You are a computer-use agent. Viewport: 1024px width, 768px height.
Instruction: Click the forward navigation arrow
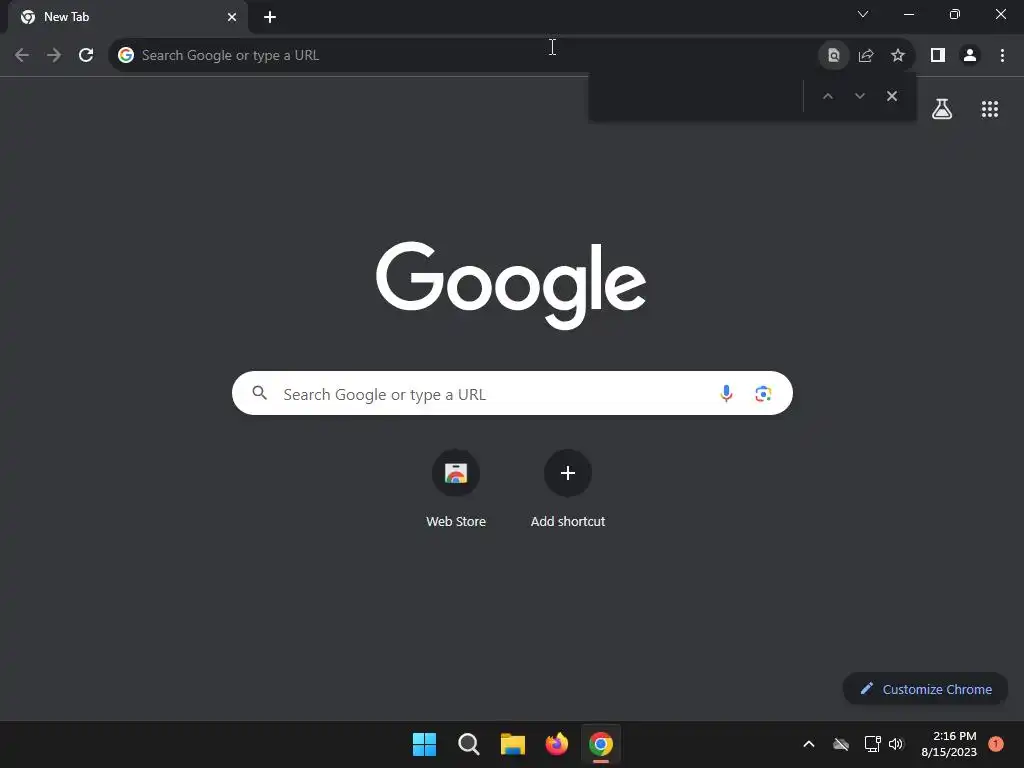(x=54, y=55)
